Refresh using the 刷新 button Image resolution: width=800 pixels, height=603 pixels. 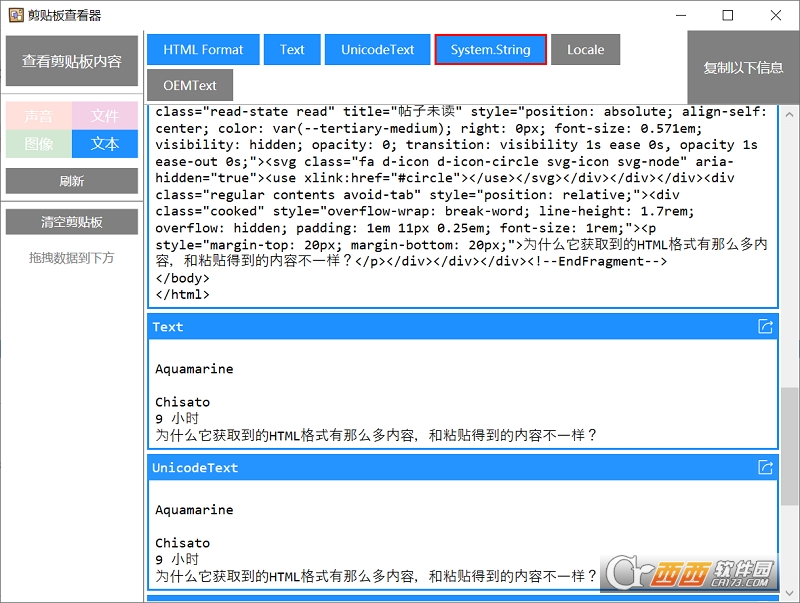pyautogui.click(x=72, y=181)
